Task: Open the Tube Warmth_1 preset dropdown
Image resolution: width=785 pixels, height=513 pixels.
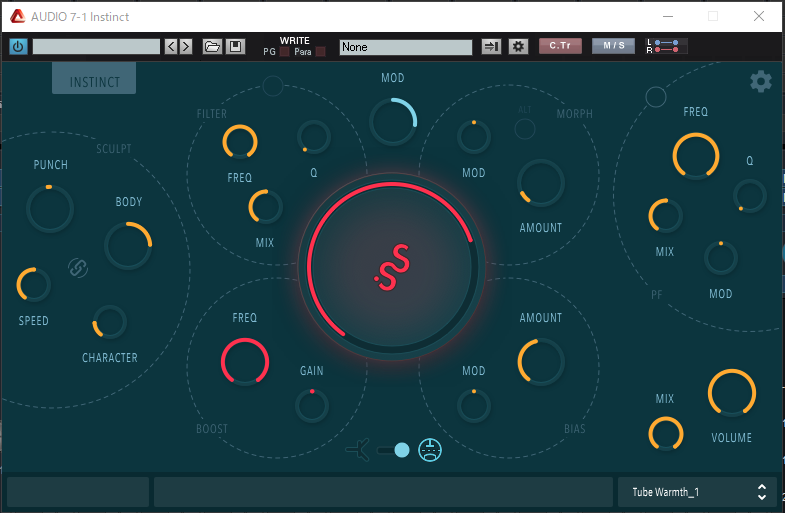Action: pyautogui.click(x=696, y=492)
